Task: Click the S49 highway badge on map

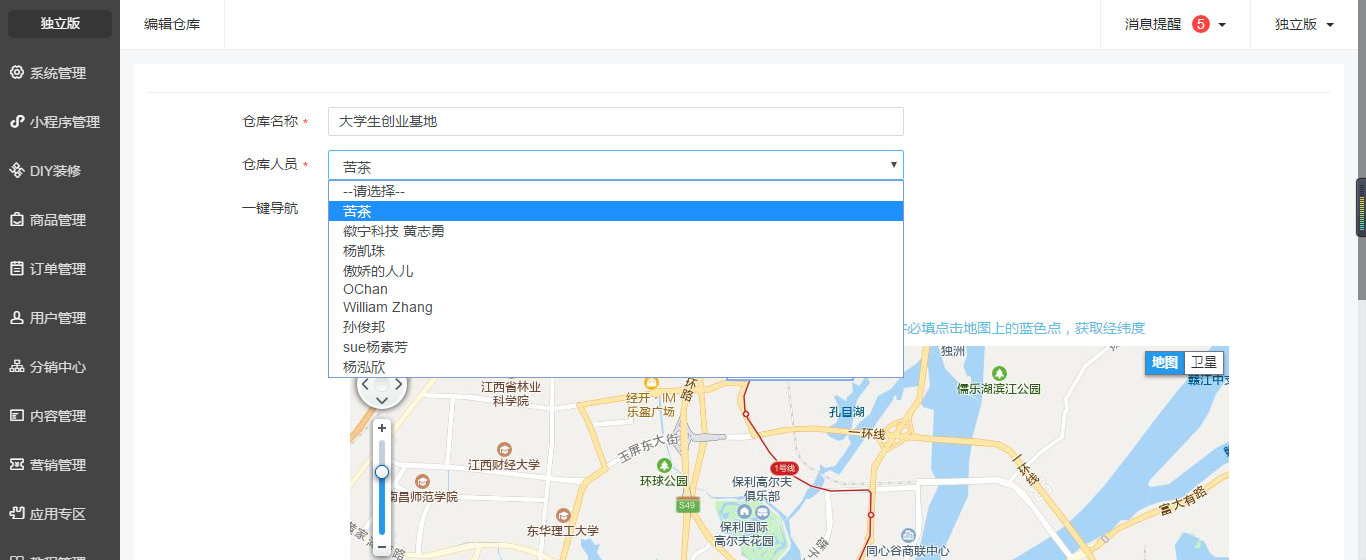Action: coord(686,505)
